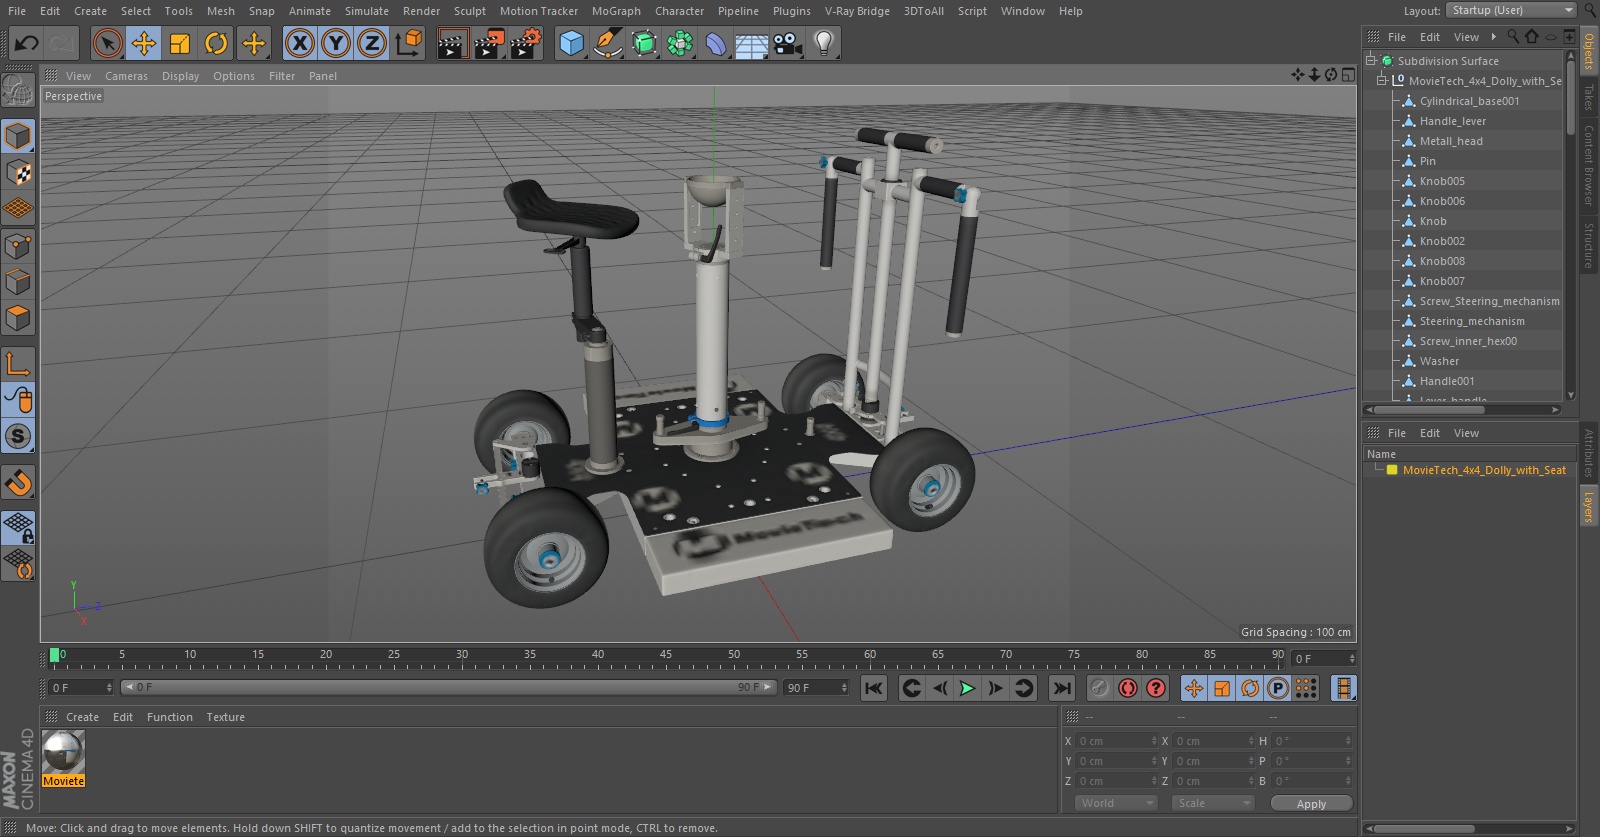This screenshot has height=837, width=1600.
Task: Select the Knob006 object
Action: 1442,201
